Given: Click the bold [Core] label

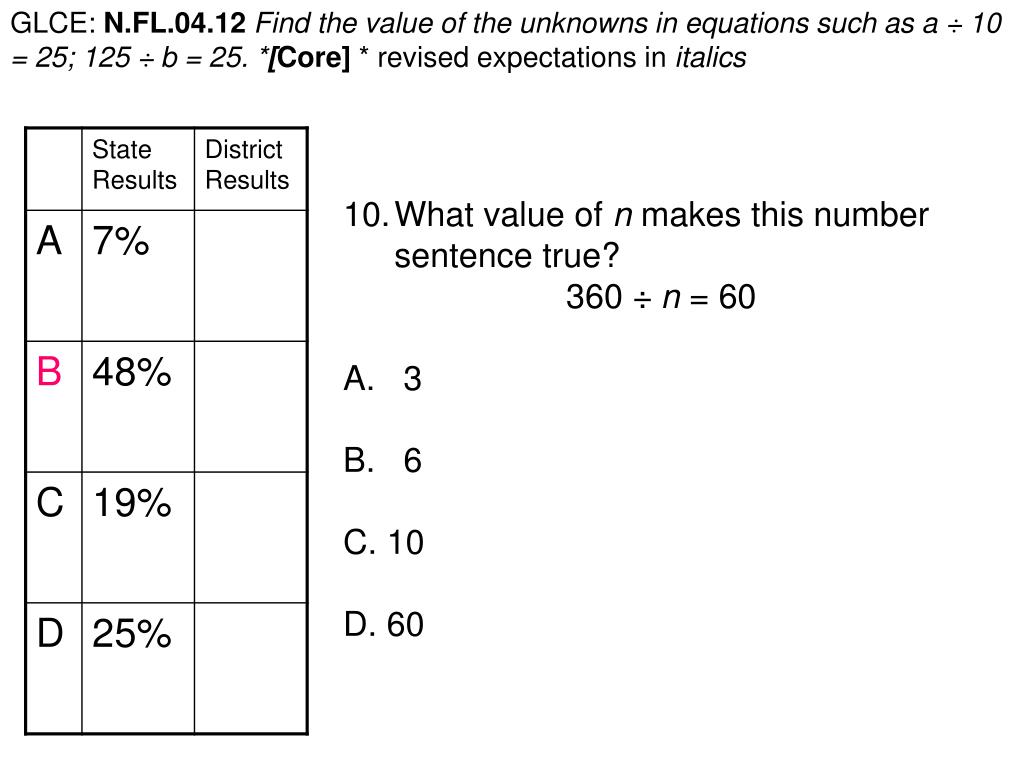Looking at the screenshot, I should tap(310, 58).
